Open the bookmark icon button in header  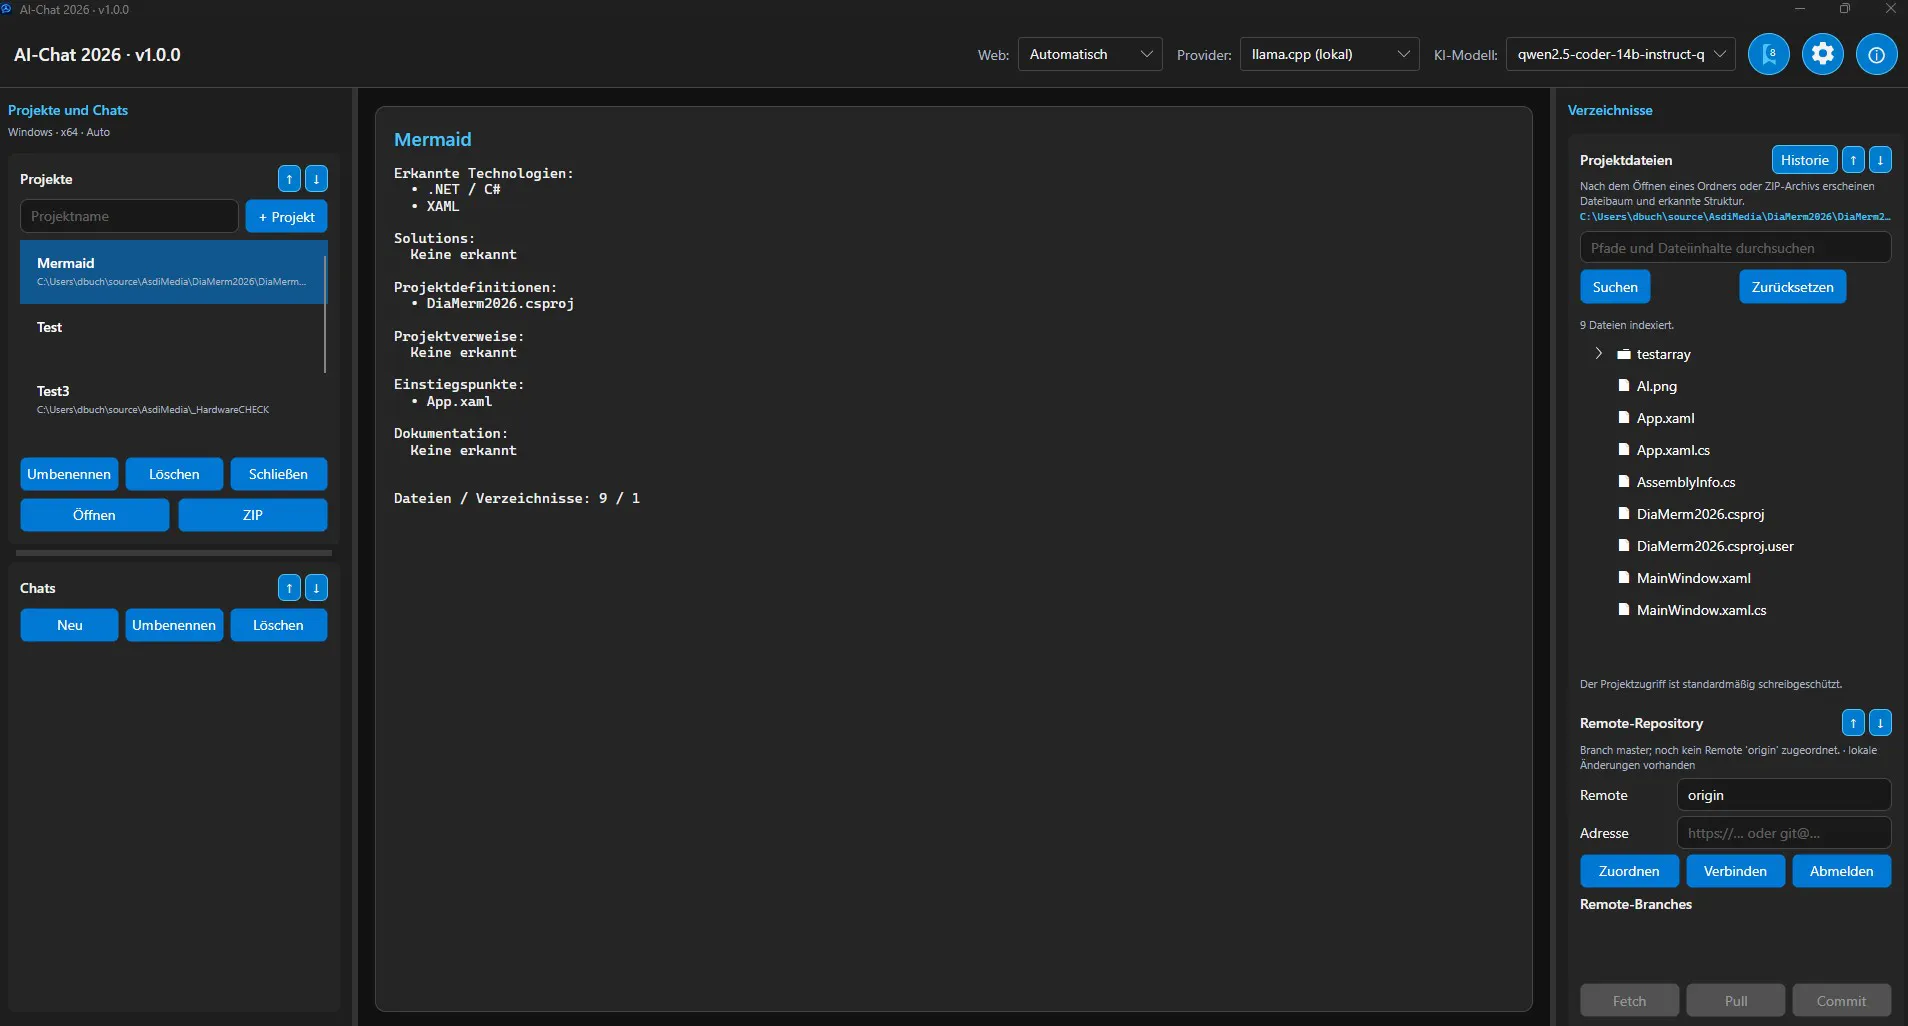[x=1768, y=54]
